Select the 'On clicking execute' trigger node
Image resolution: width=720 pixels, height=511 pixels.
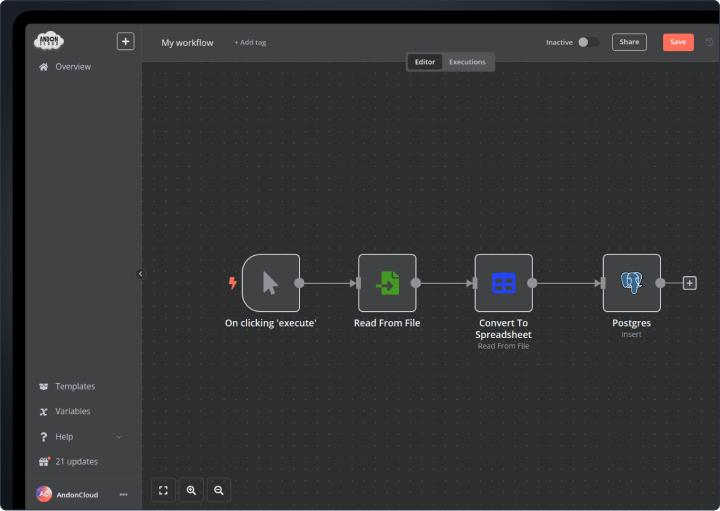[x=270, y=283]
